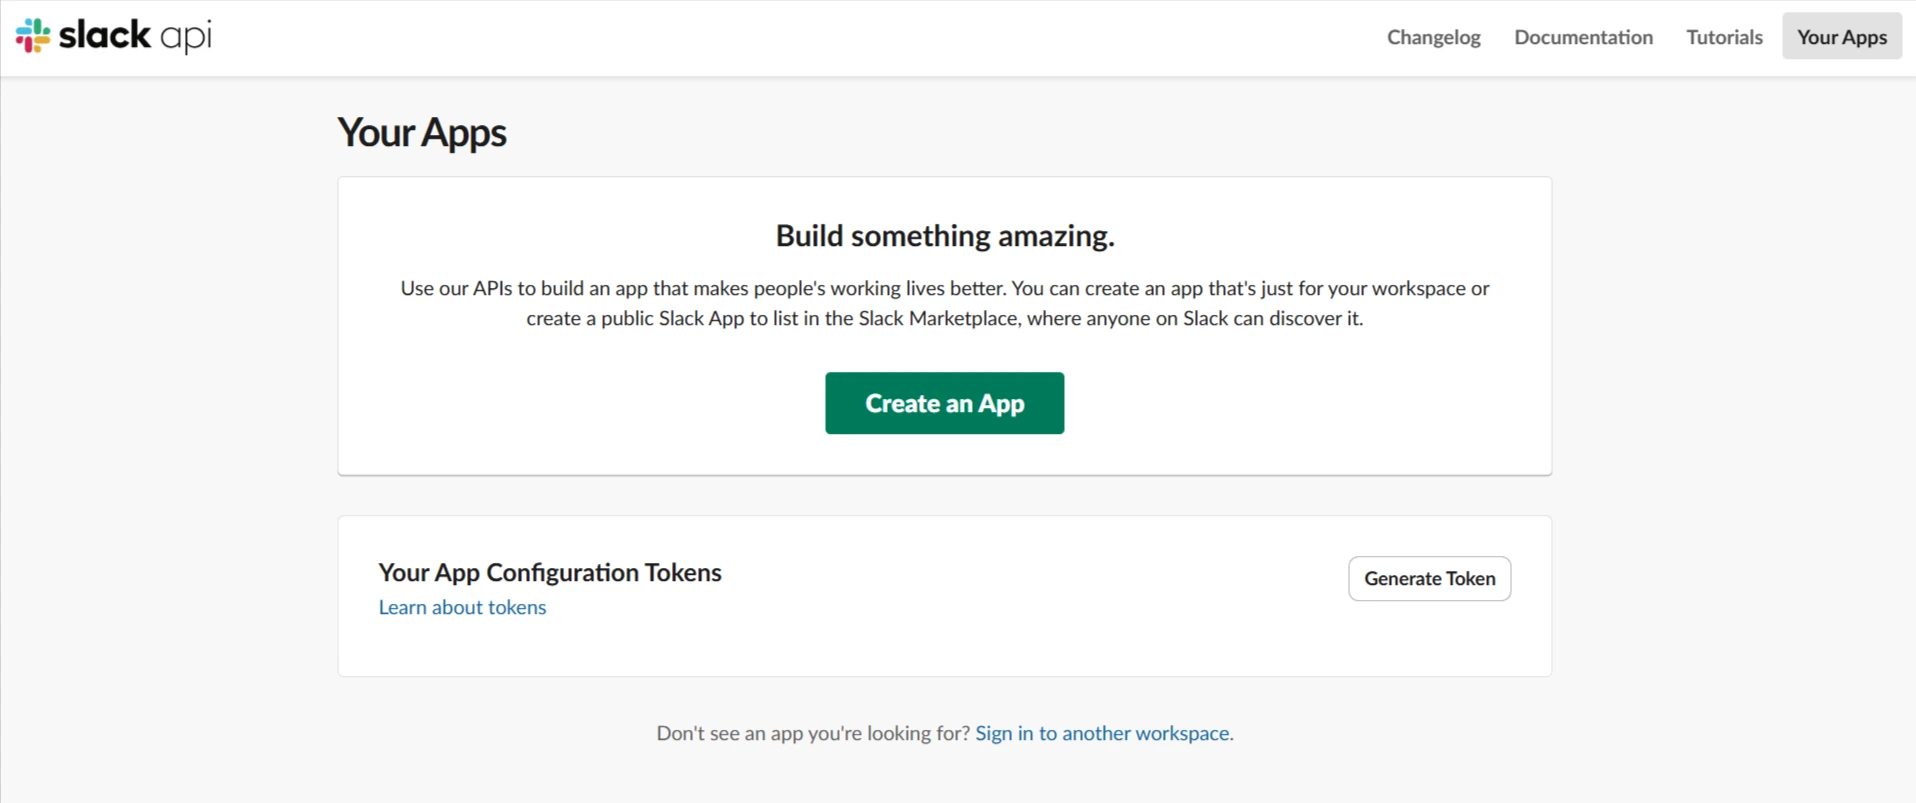Image resolution: width=1916 pixels, height=803 pixels.
Task: Click the Your Apps page heading
Action: pos(422,133)
